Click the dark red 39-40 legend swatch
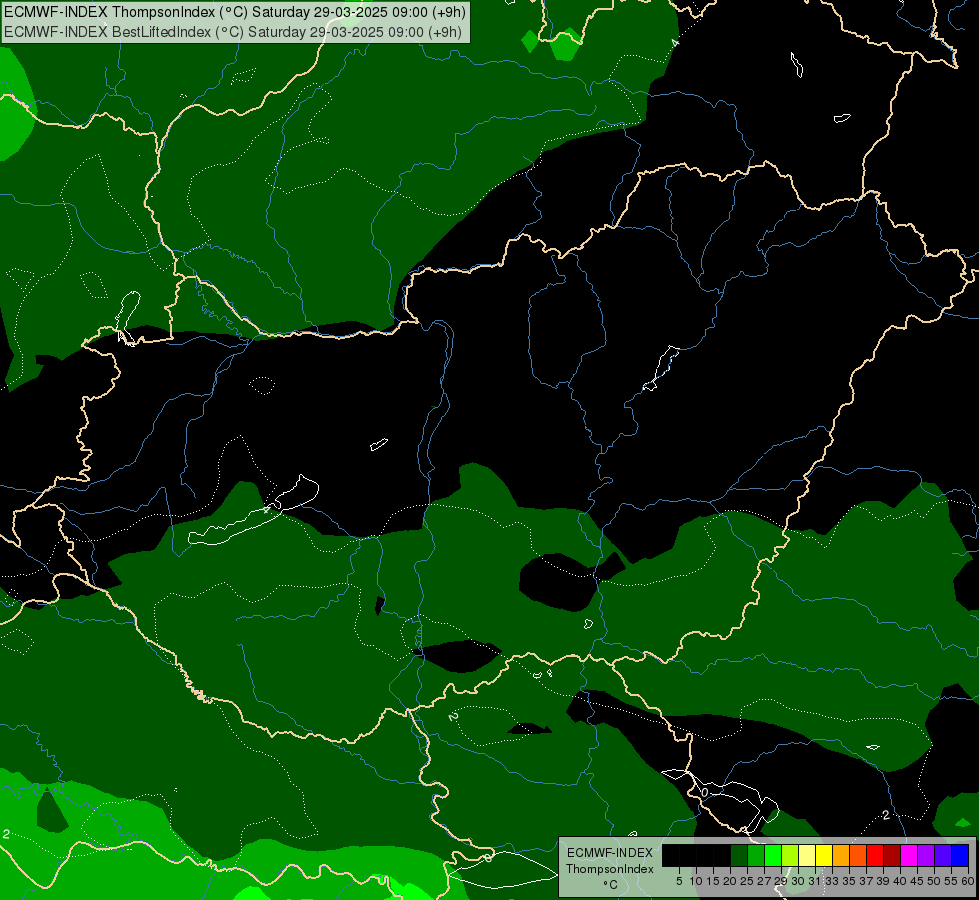 tap(892, 855)
